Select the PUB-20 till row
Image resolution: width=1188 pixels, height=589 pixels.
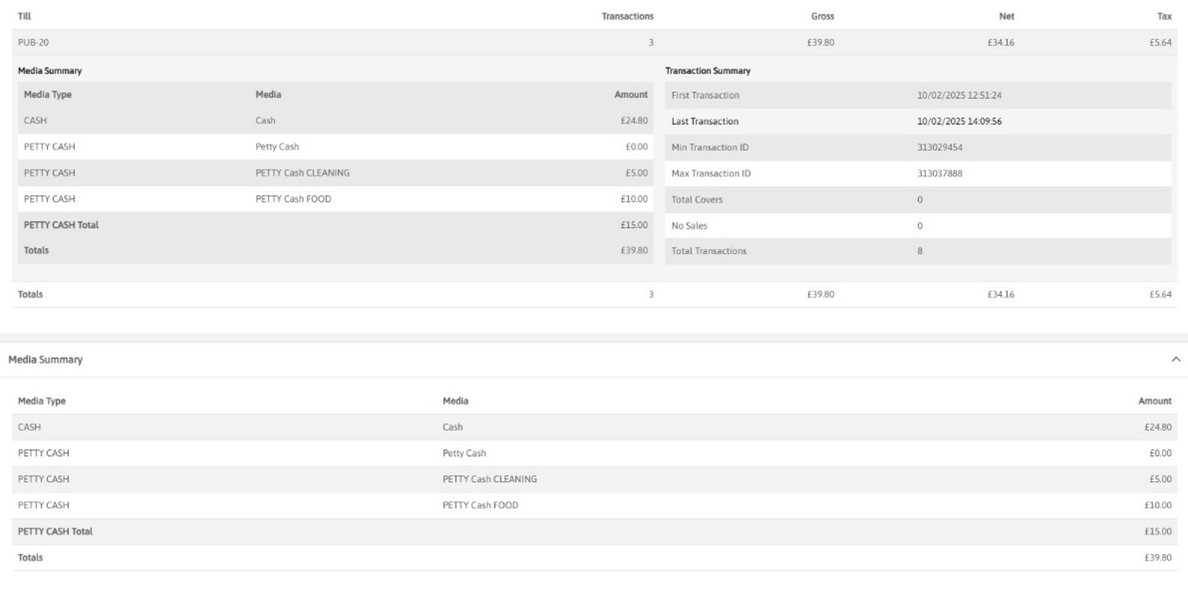[x=34, y=43]
